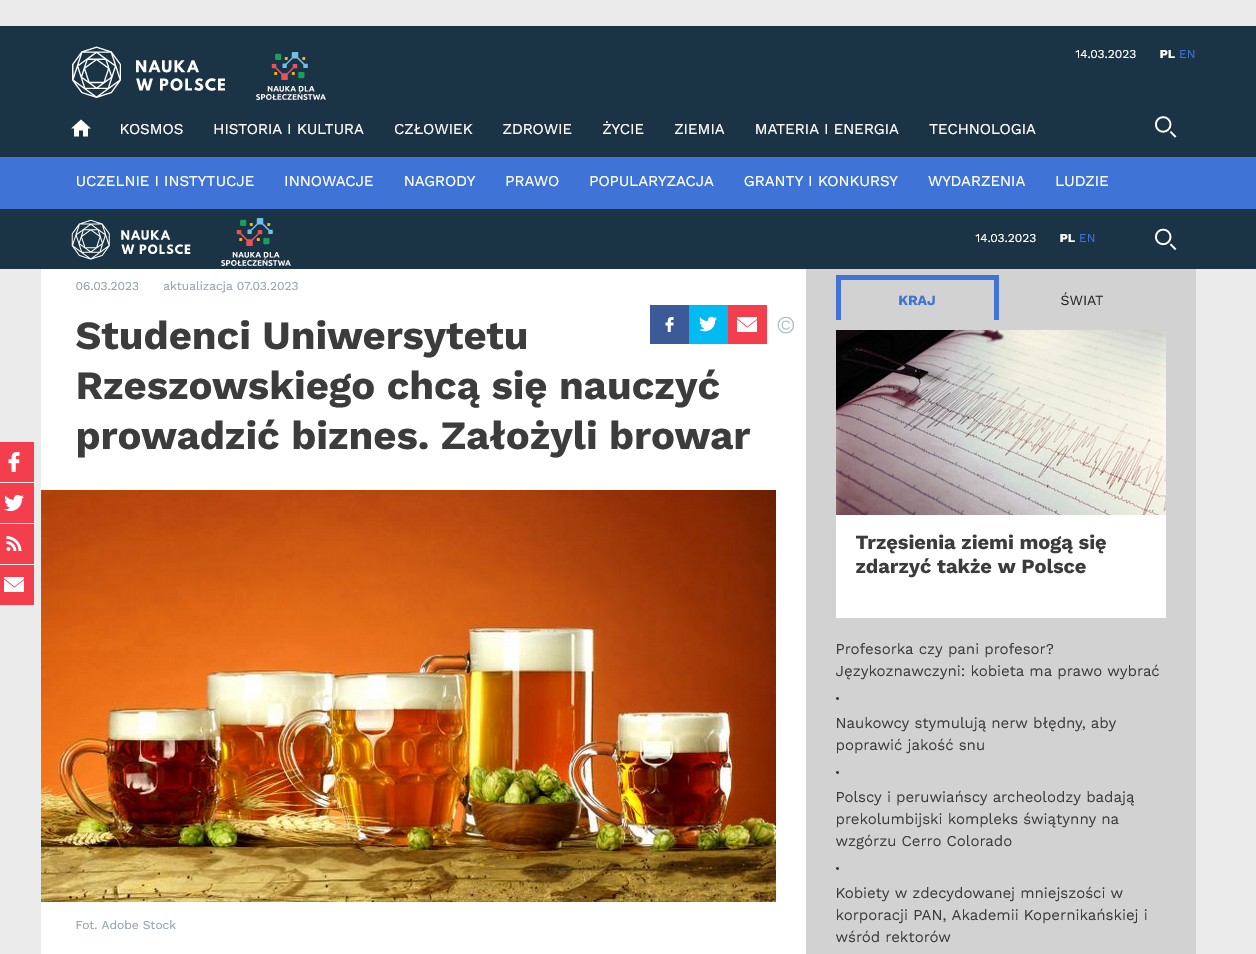Select the KRAJ tab
The image size is (1256, 954).
[917, 300]
